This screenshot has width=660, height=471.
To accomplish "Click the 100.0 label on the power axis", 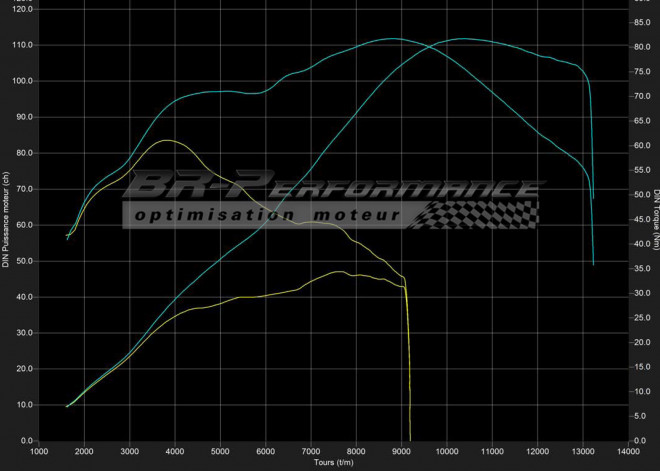I will (x=21, y=81).
